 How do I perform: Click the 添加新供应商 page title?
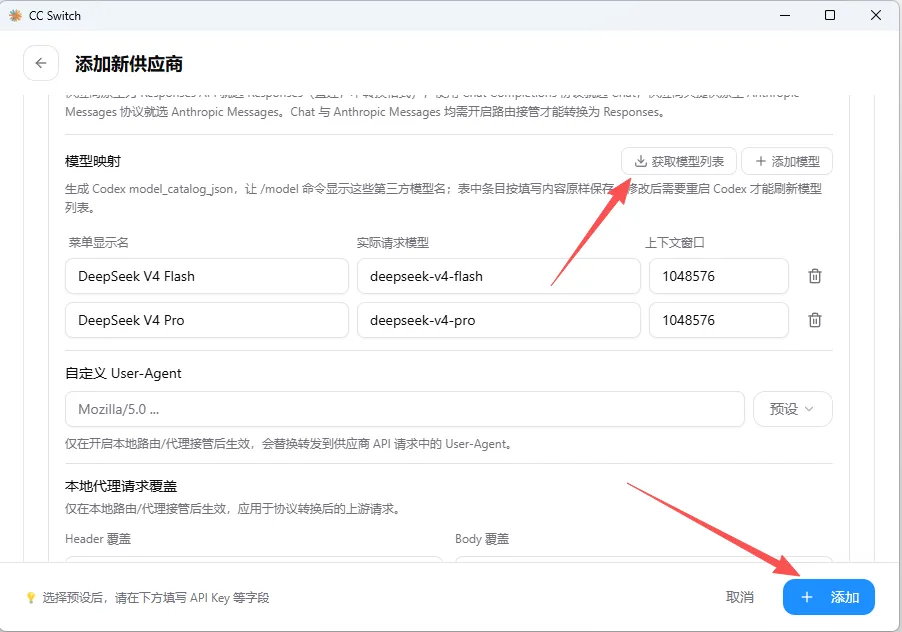point(129,64)
